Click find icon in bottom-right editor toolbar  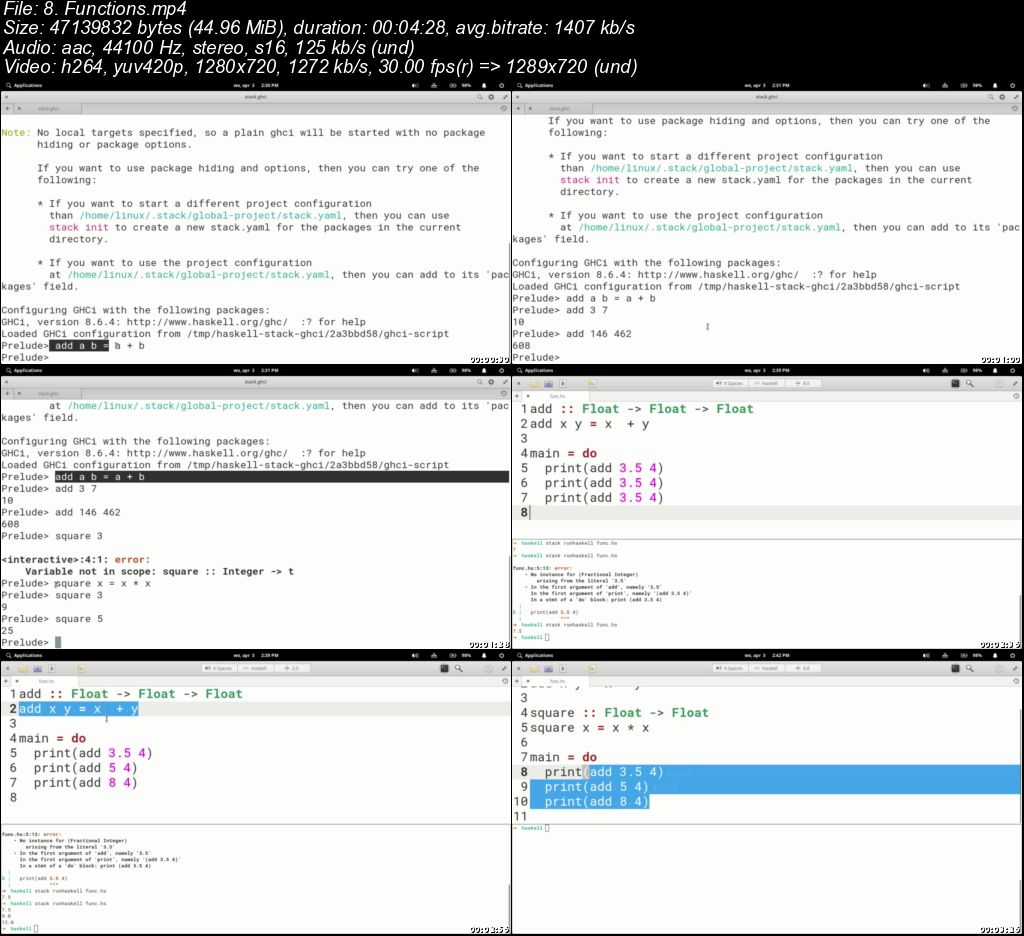point(970,669)
